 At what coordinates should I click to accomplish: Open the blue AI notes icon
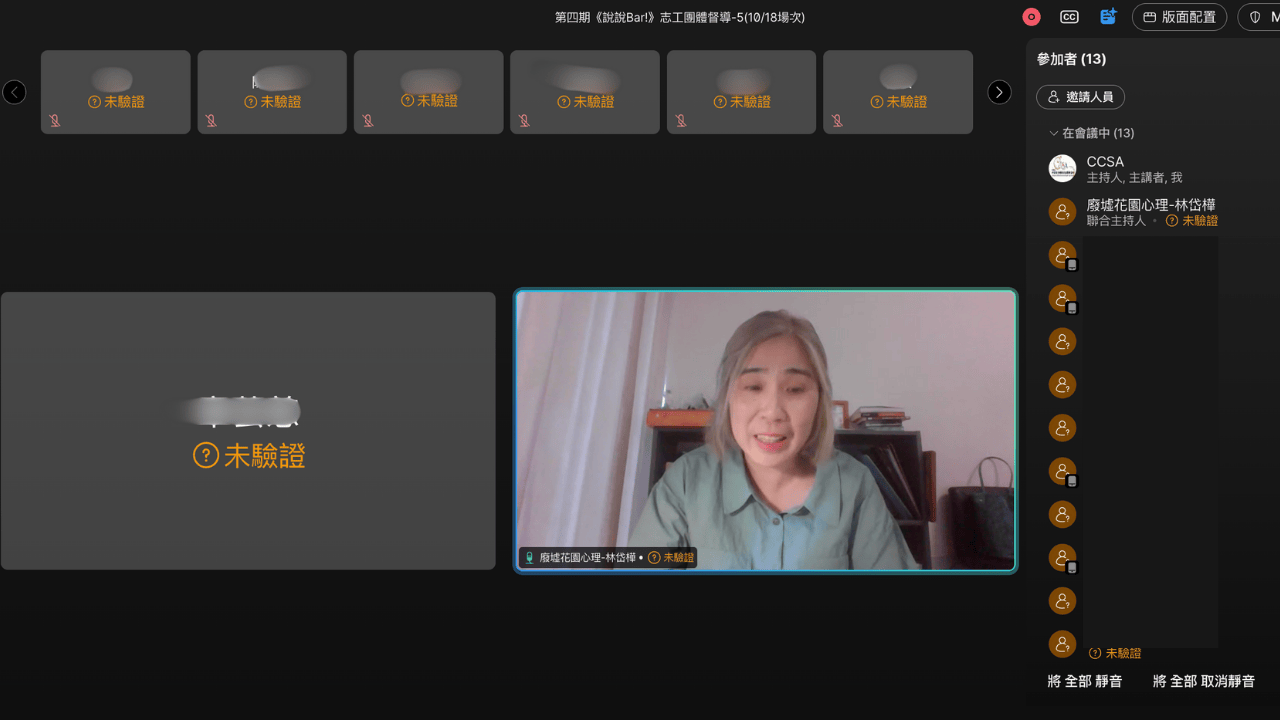(x=1108, y=17)
